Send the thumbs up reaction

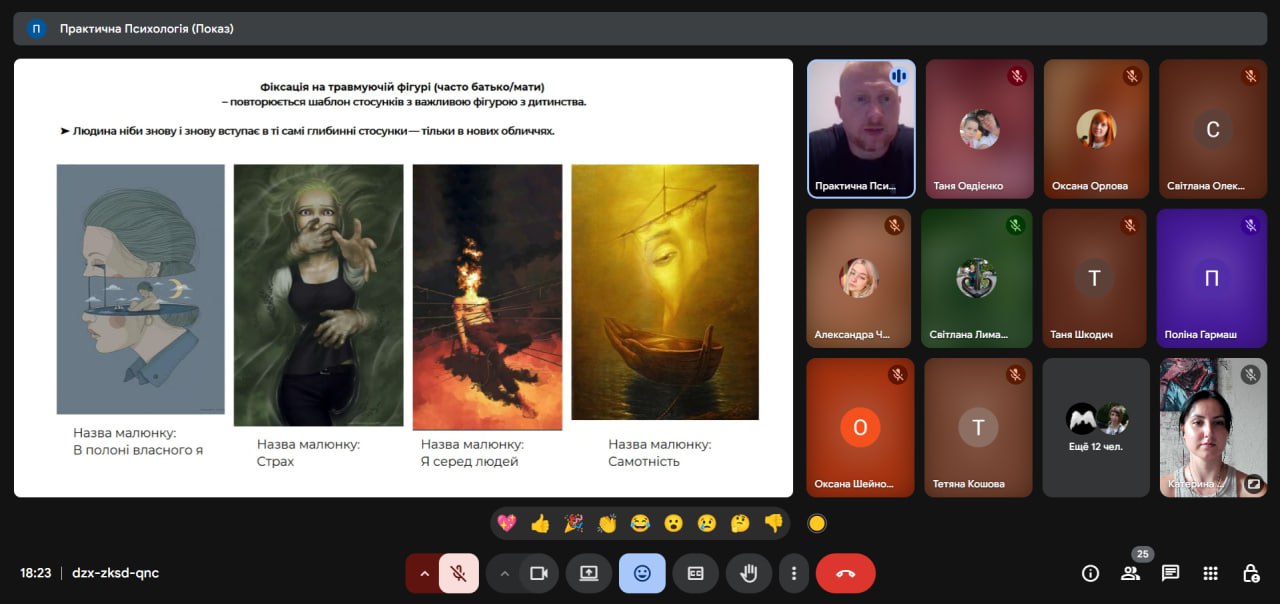(x=540, y=523)
